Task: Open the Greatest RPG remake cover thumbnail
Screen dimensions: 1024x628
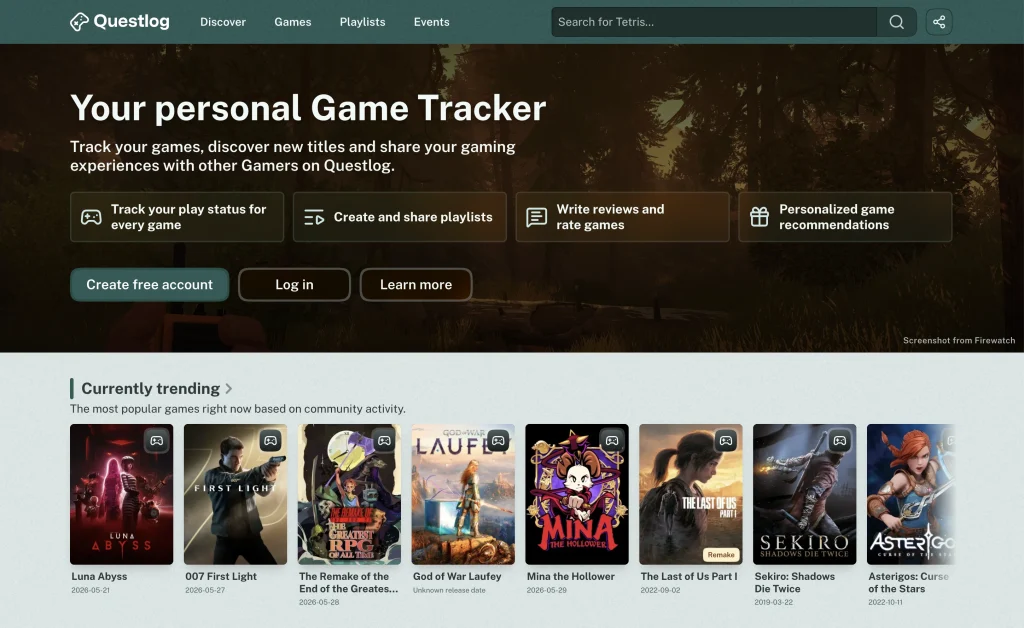Action: [x=349, y=494]
